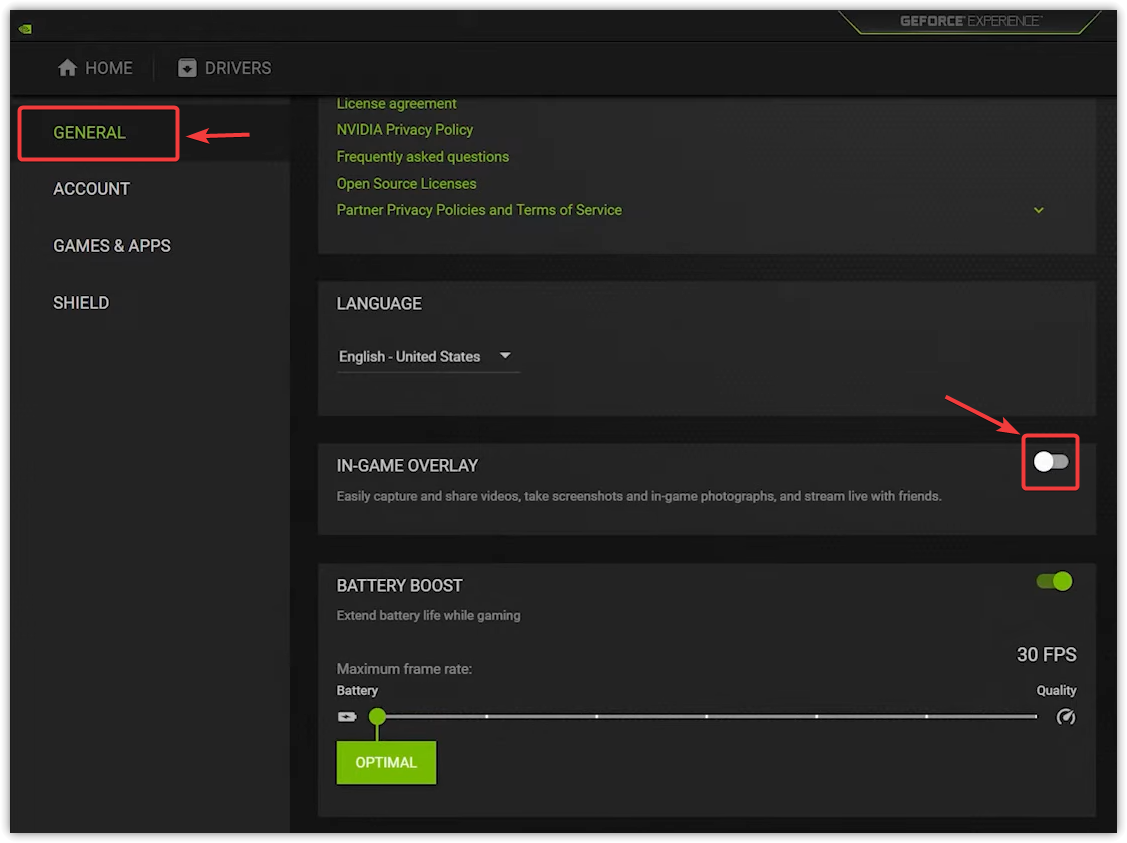Open the Shield settings section

click(81, 303)
